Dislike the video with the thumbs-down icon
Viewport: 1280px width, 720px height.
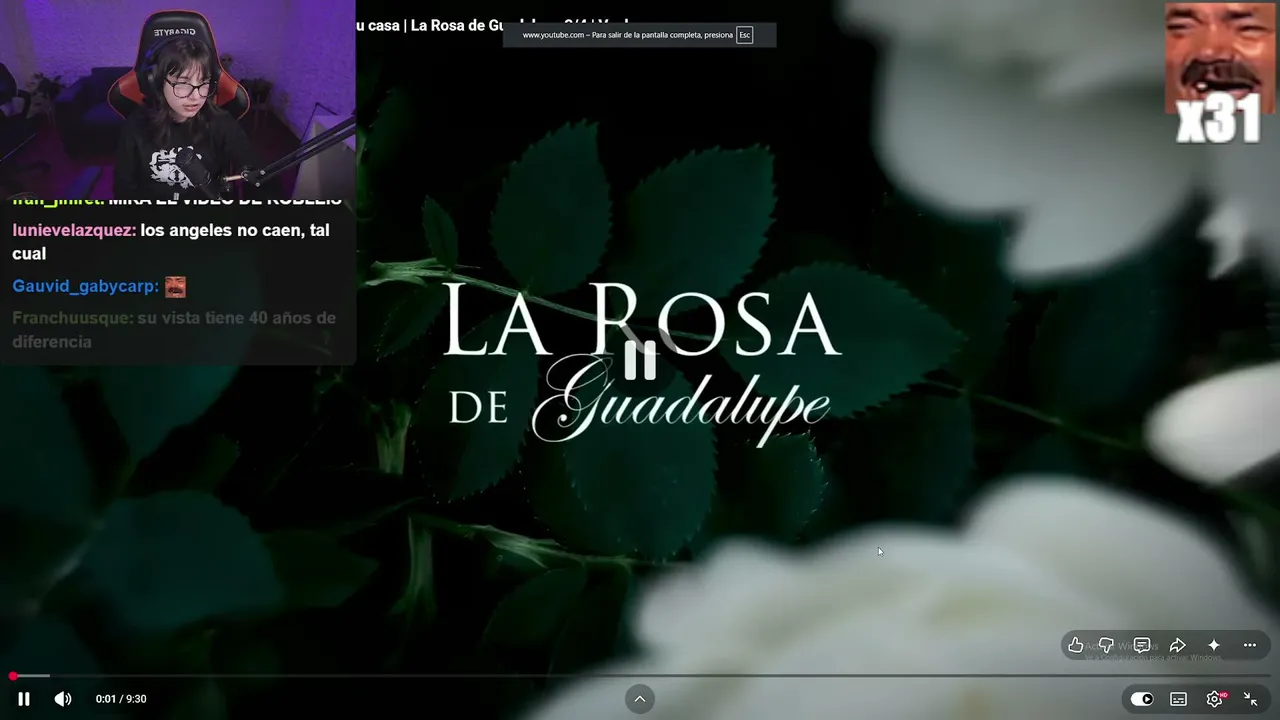coord(1106,645)
